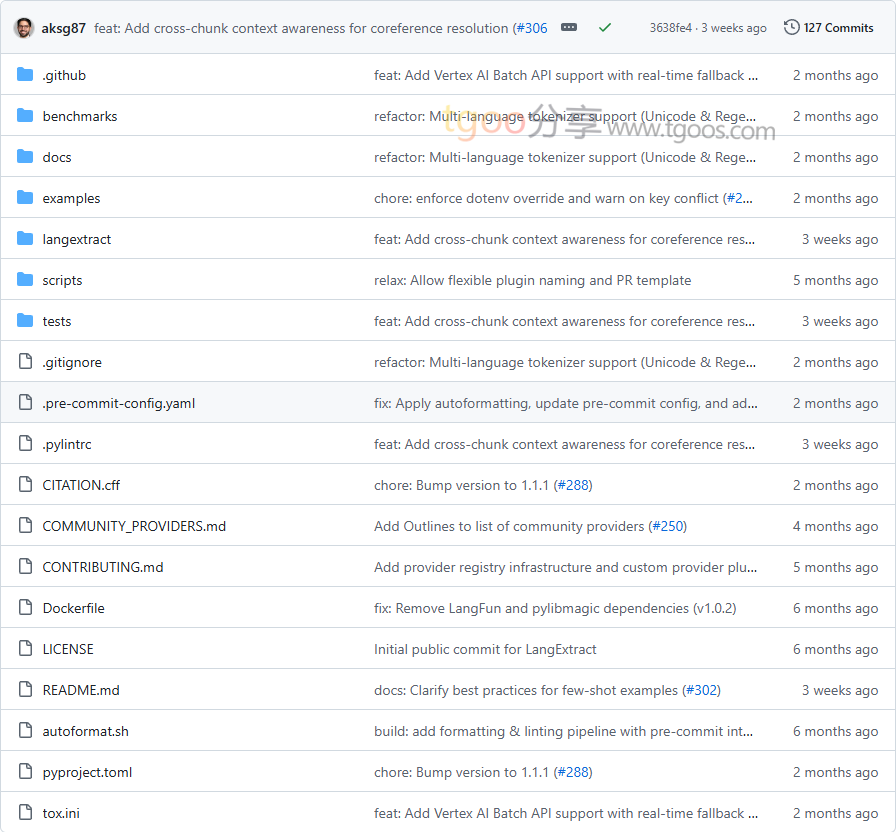The width and height of the screenshot is (896, 833).
Task: Open the docs folder
Action: coord(57,157)
